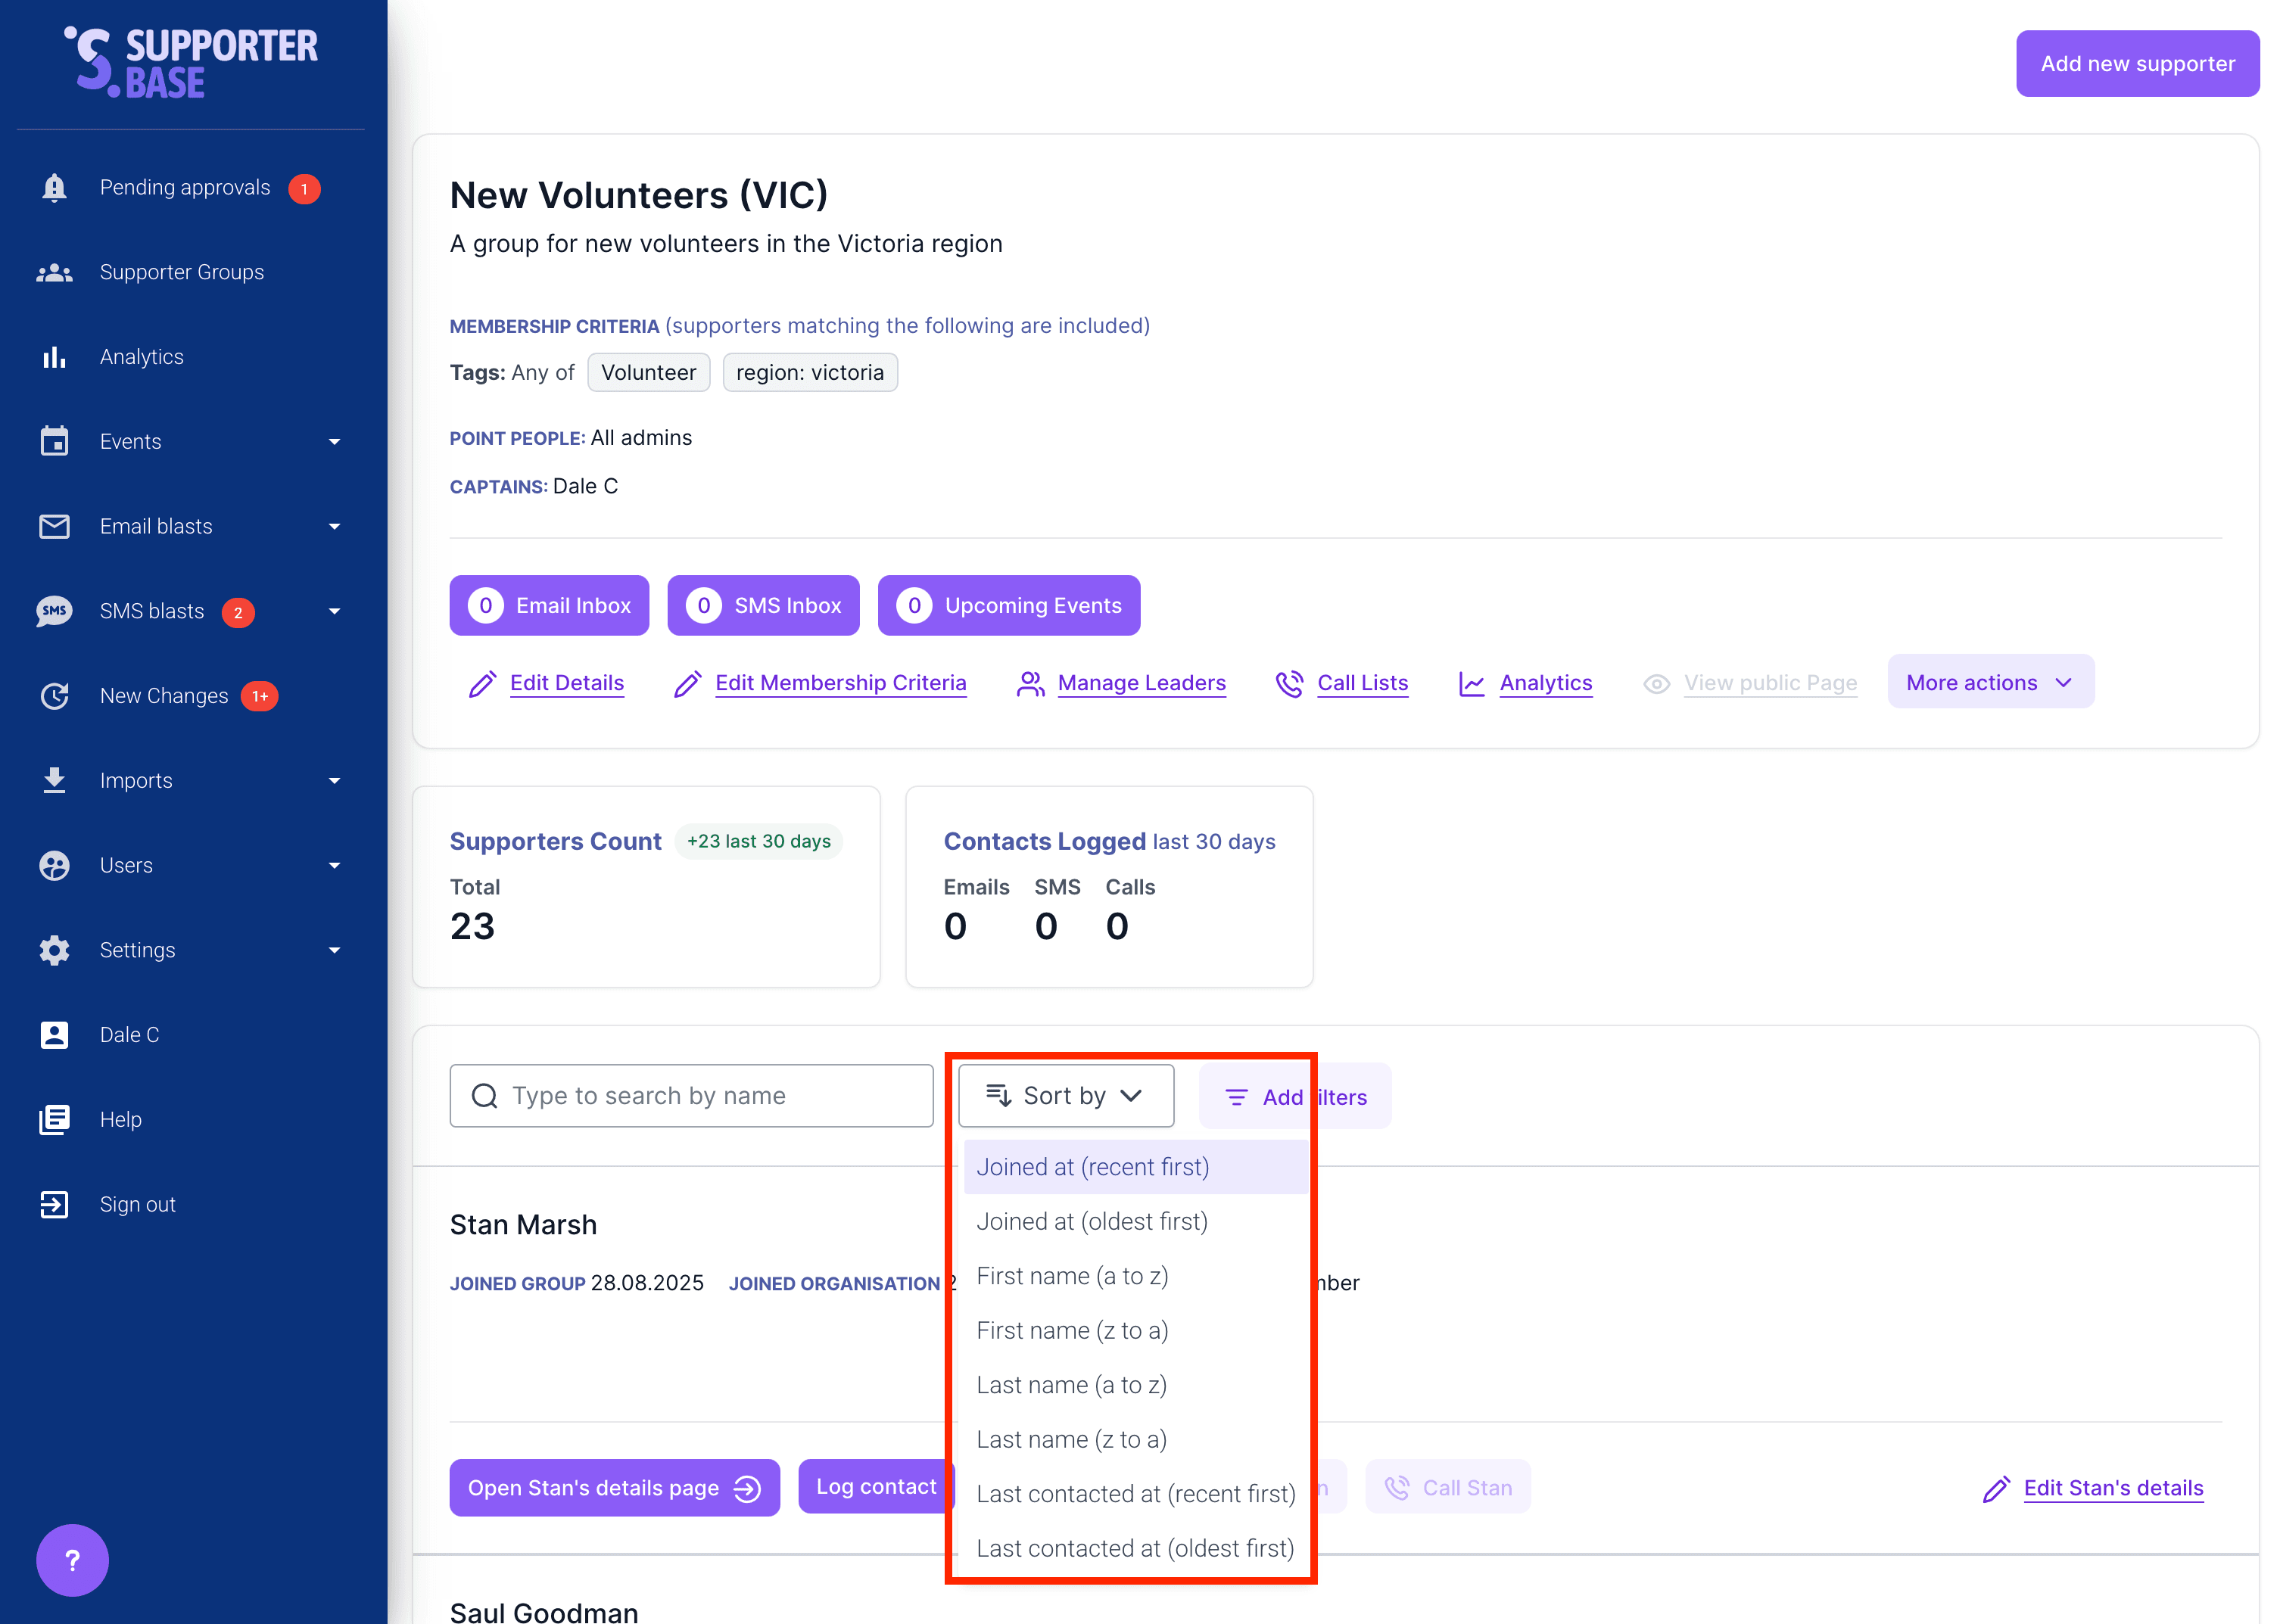This screenshot has width=2280, height=1624.
Task: Open Settings with the gear icon
Action: point(54,950)
